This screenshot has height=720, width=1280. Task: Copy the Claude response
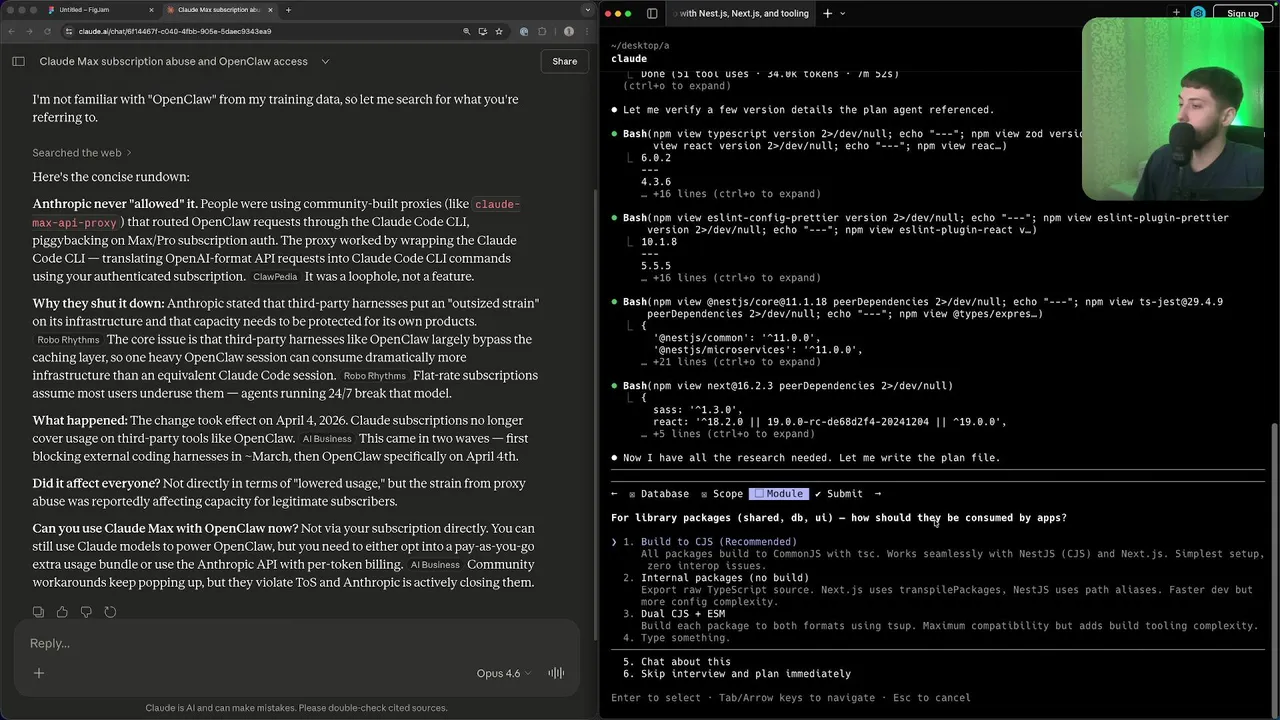38,612
